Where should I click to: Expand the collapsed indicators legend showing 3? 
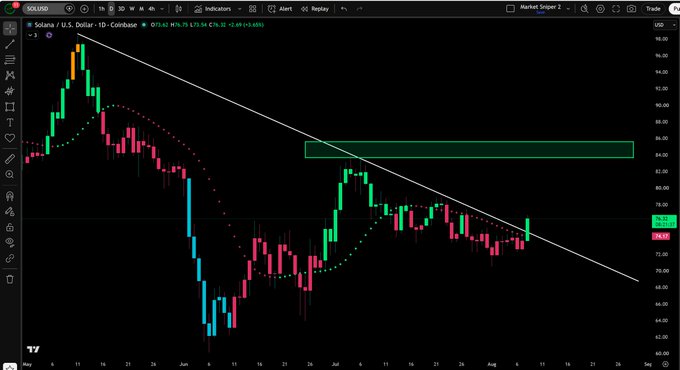point(33,35)
